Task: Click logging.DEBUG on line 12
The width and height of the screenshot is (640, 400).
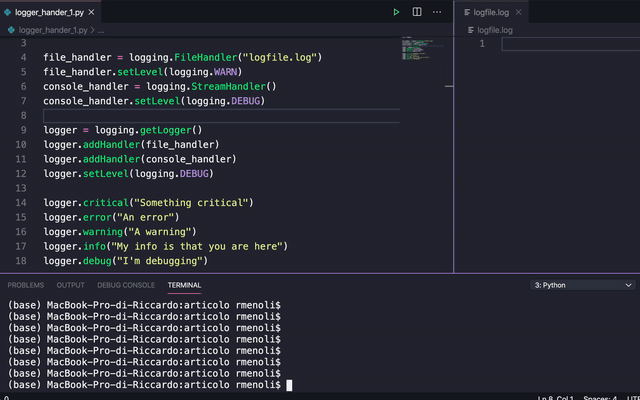Action: 171,174
